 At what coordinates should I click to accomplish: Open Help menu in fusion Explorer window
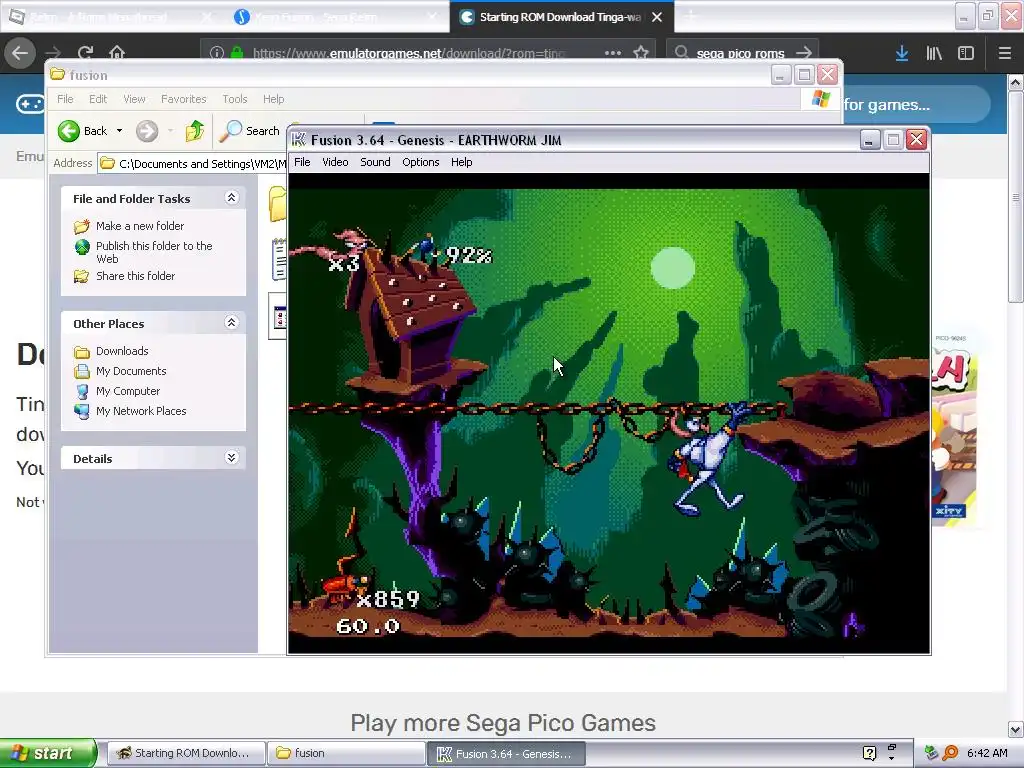[x=273, y=99]
